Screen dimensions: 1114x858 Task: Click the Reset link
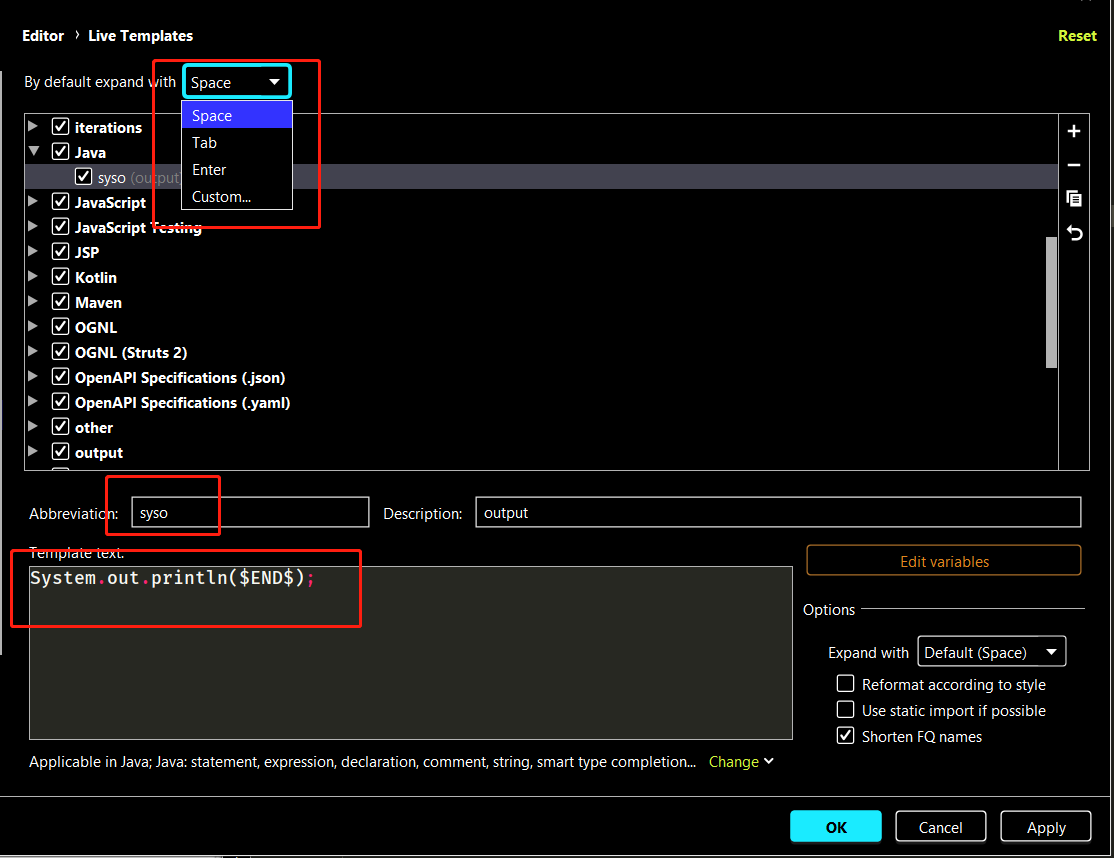coord(1077,35)
